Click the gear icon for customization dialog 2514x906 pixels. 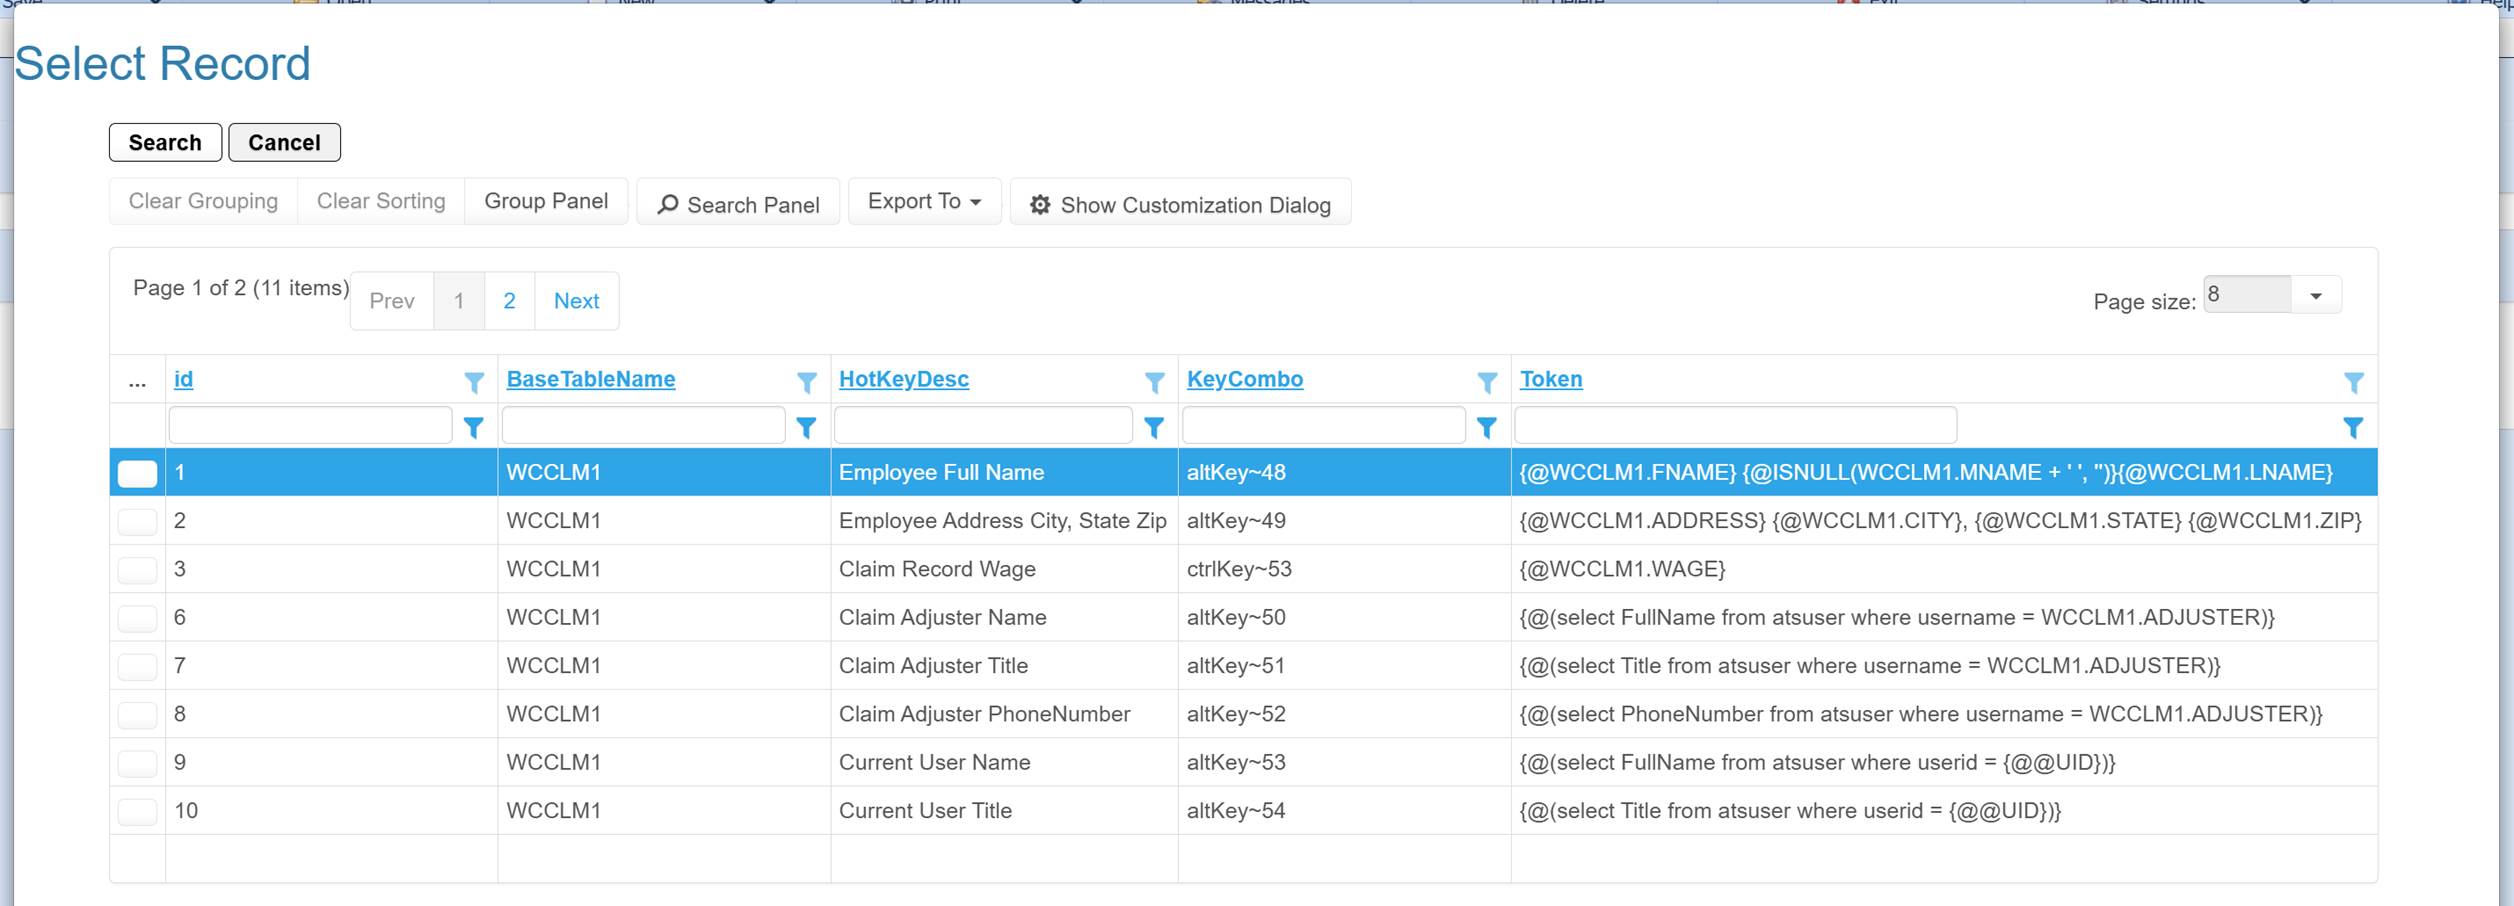click(x=1040, y=205)
